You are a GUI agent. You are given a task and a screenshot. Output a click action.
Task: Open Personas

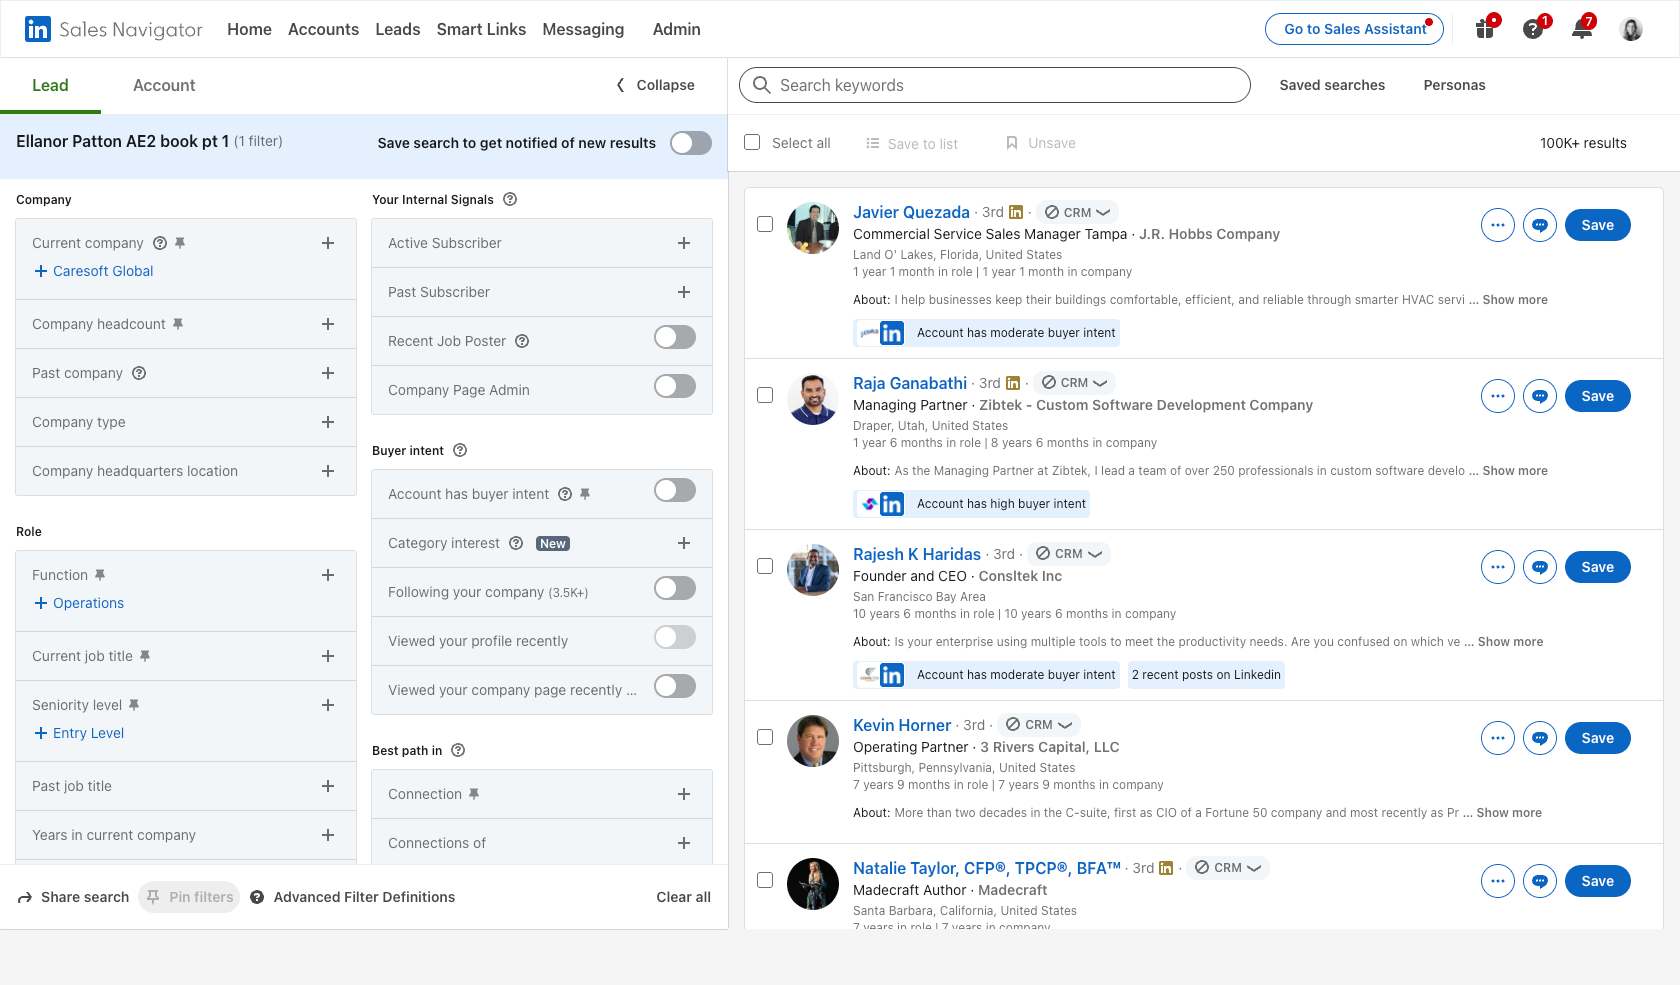pyautogui.click(x=1454, y=85)
